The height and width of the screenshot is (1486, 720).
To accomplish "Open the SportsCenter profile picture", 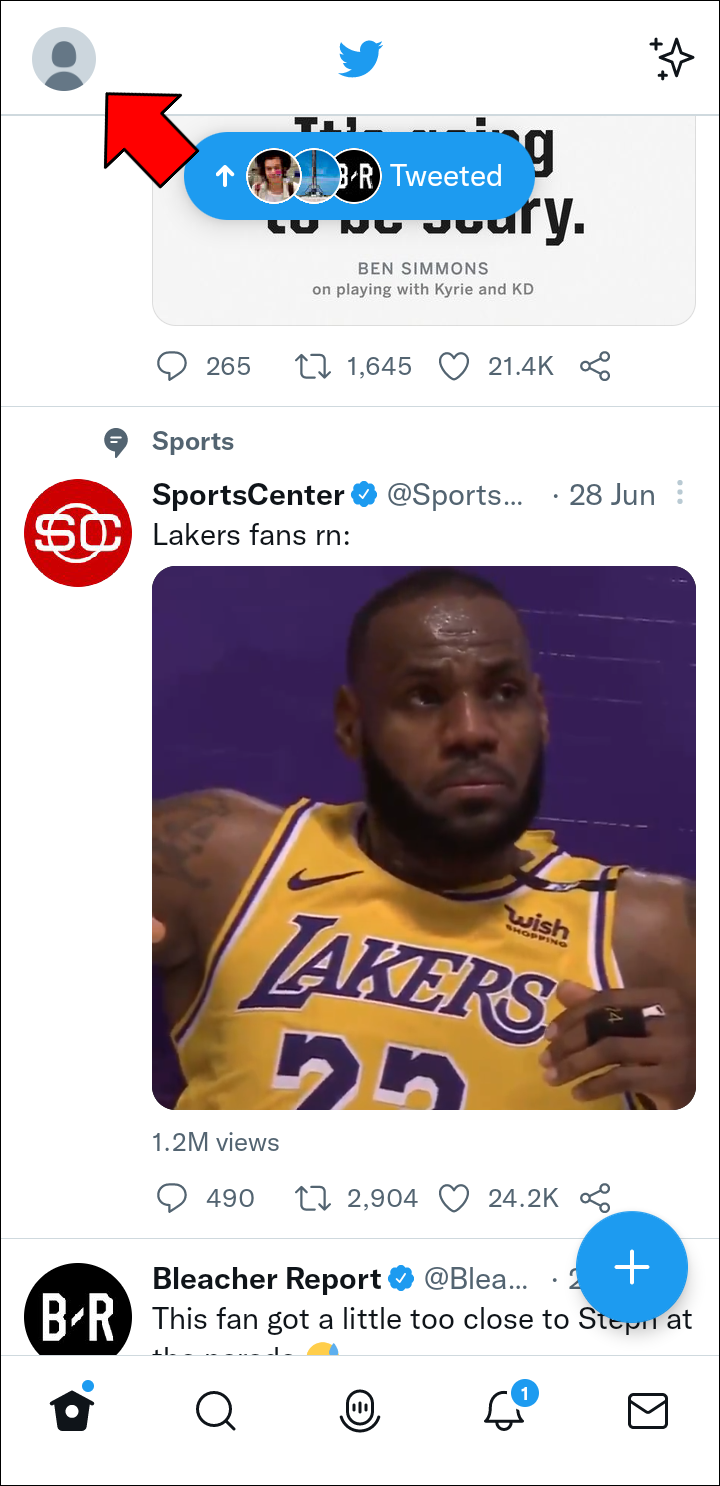I will tap(78, 533).
